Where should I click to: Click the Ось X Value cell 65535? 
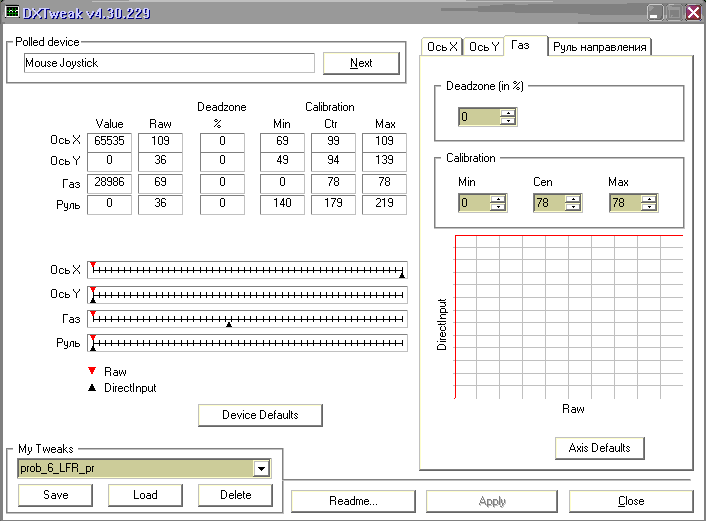pyautogui.click(x=109, y=141)
